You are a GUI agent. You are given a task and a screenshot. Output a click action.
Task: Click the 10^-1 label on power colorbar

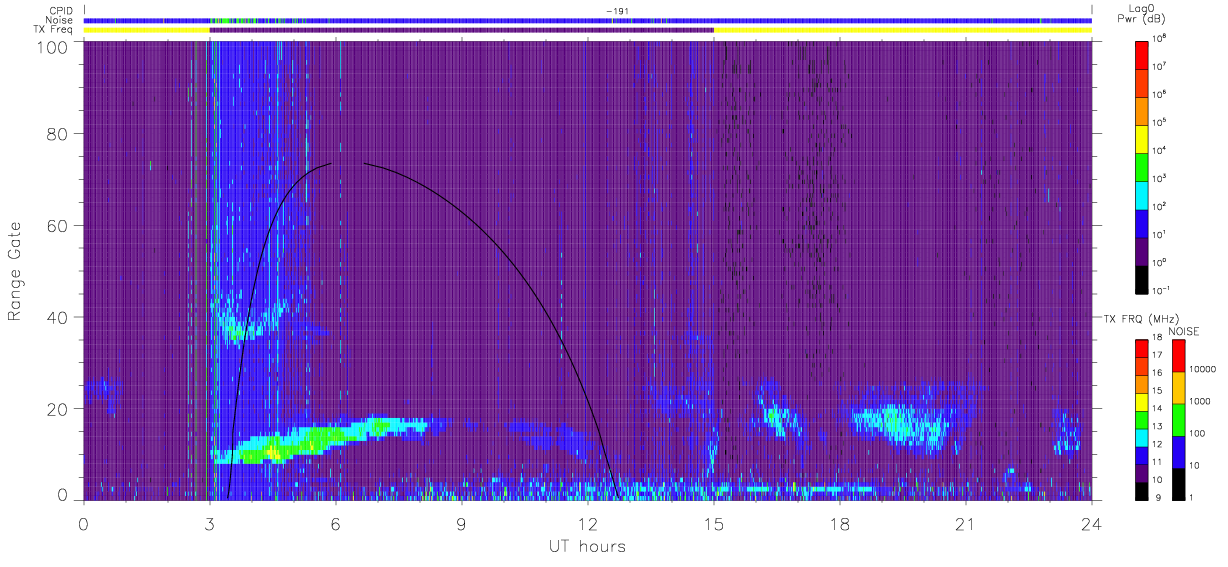tap(1163, 290)
